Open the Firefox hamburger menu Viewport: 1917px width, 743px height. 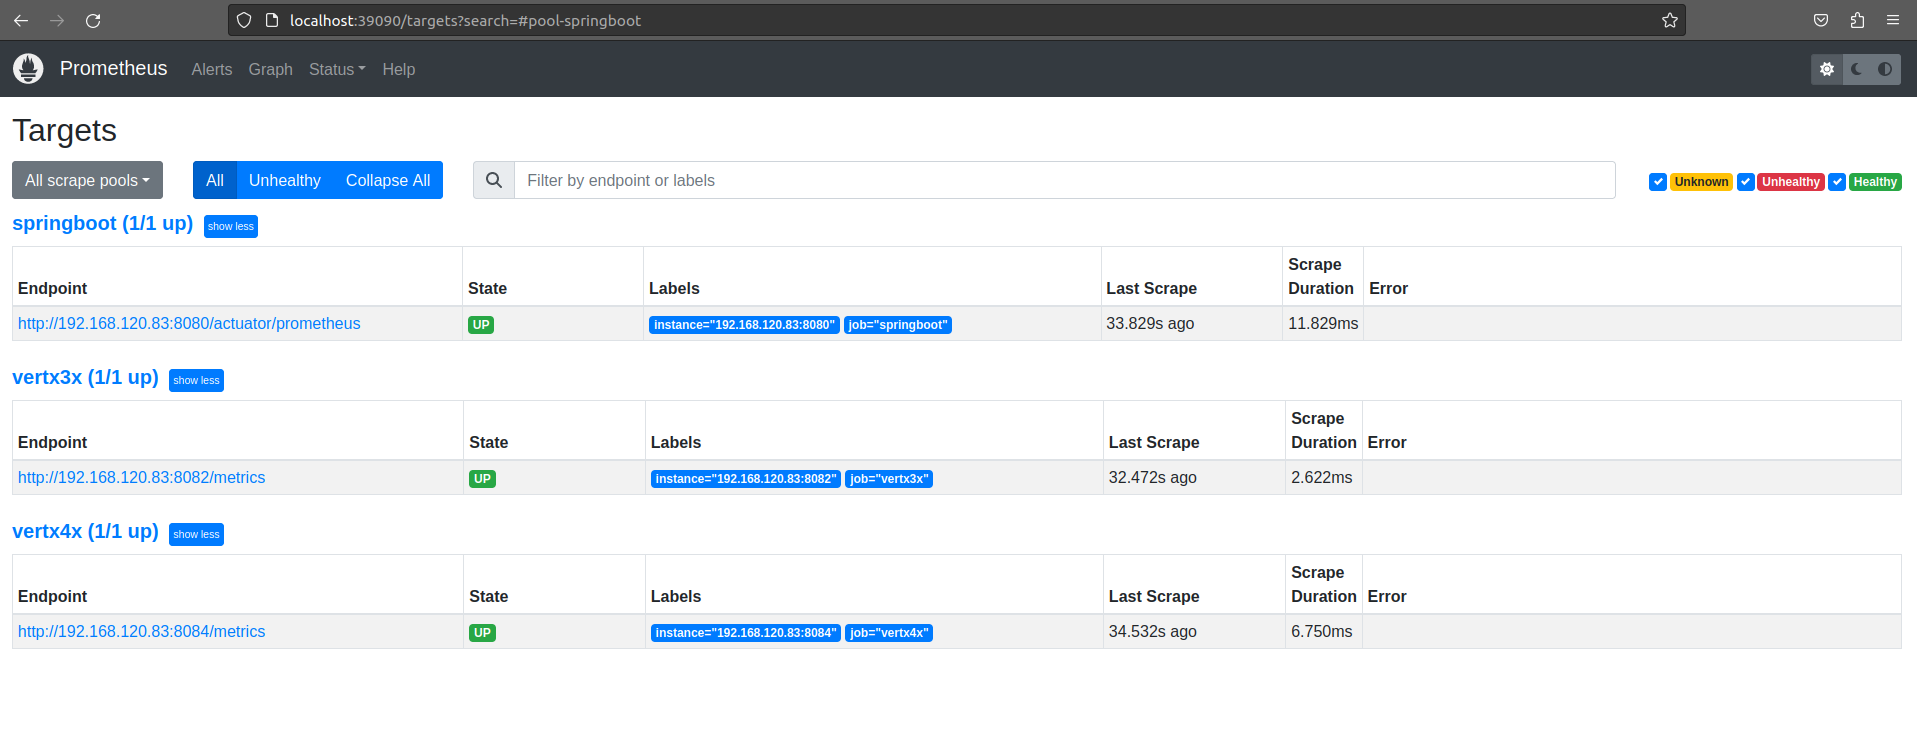pyautogui.click(x=1893, y=20)
